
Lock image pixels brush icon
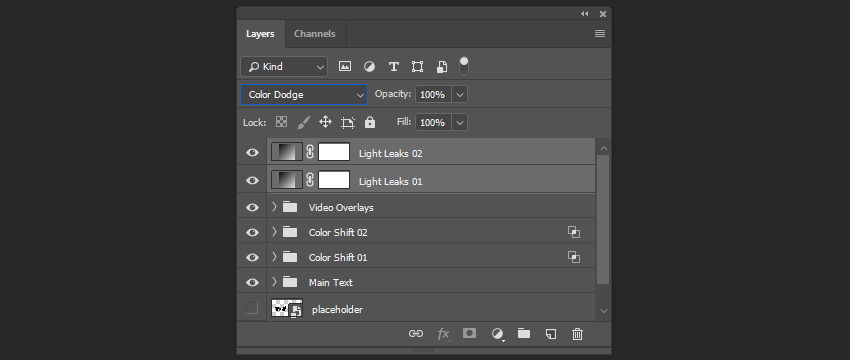click(304, 122)
